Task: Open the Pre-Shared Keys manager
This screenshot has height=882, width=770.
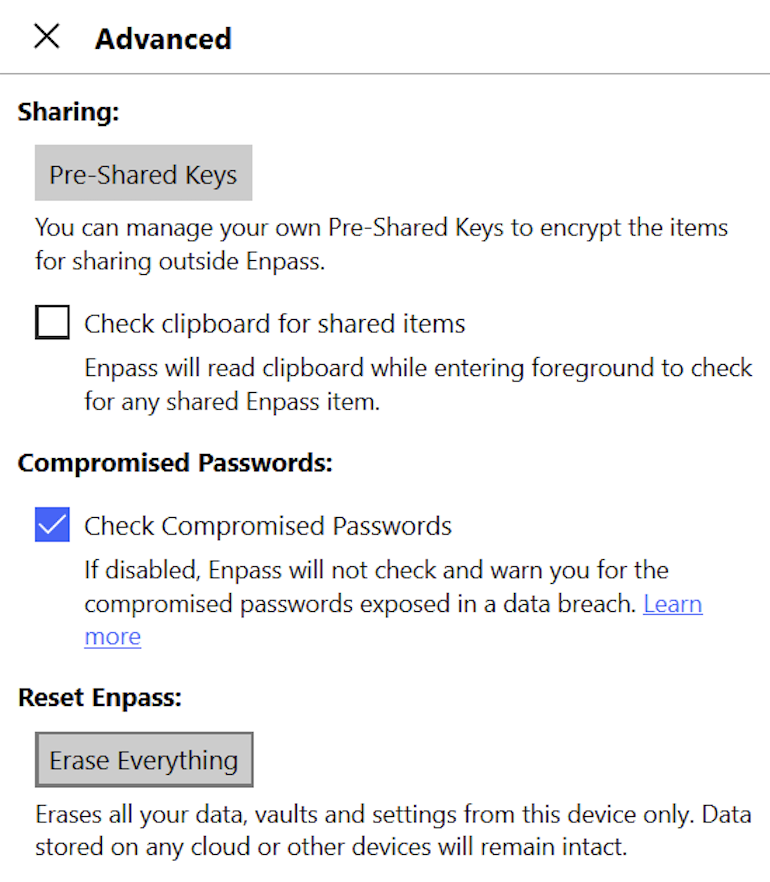Action: [x=143, y=172]
